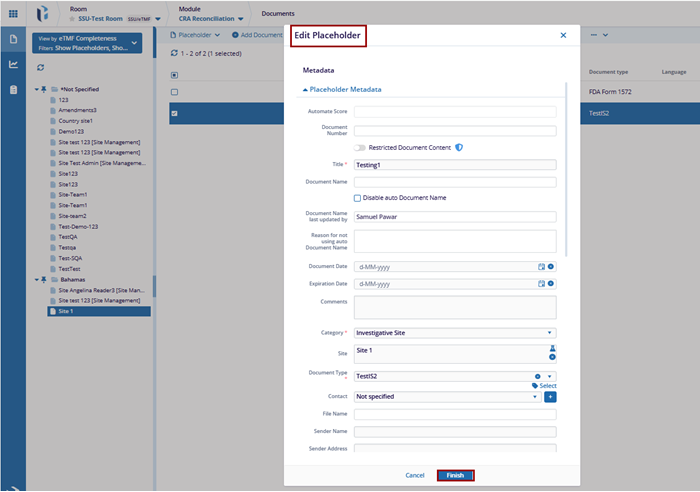Open calendar picker for Document Date
700x492 pixels.
(x=541, y=267)
